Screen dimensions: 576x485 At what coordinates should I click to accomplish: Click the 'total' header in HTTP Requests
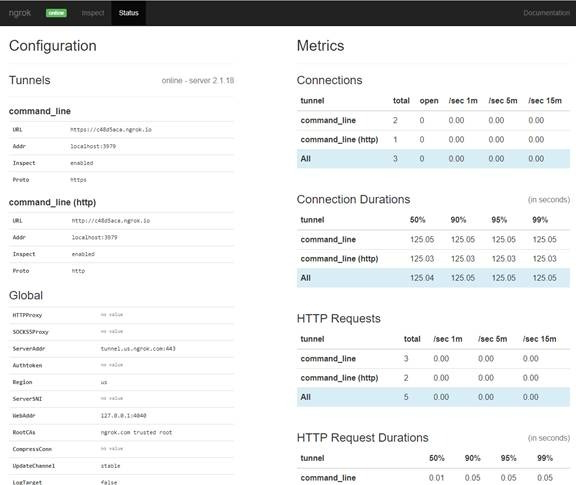(412, 339)
